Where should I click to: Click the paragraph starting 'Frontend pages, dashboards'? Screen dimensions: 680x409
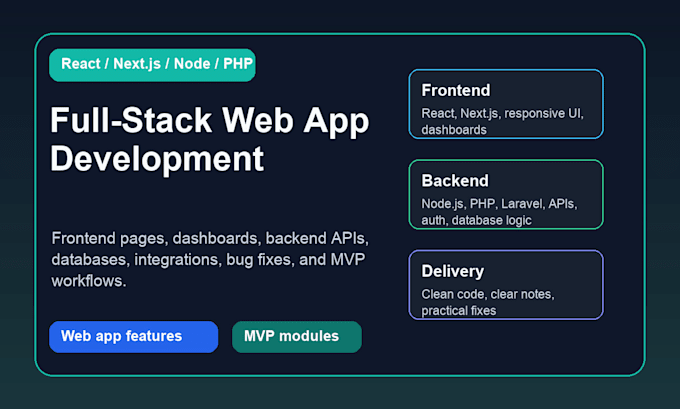coord(210,259)
